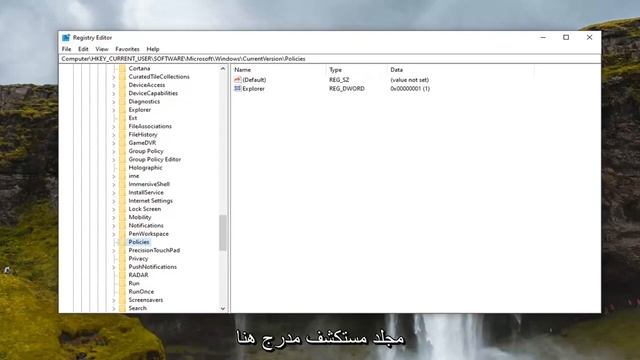The width and height of the screenshot is (640, 360).
Task: Select the Diagnostics folder icon
Action: click(x=122, y=102)
